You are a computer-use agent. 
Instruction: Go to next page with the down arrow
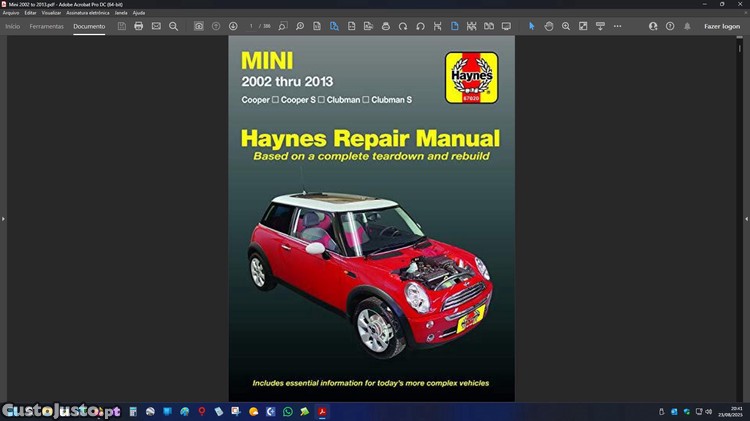point(233,26)
